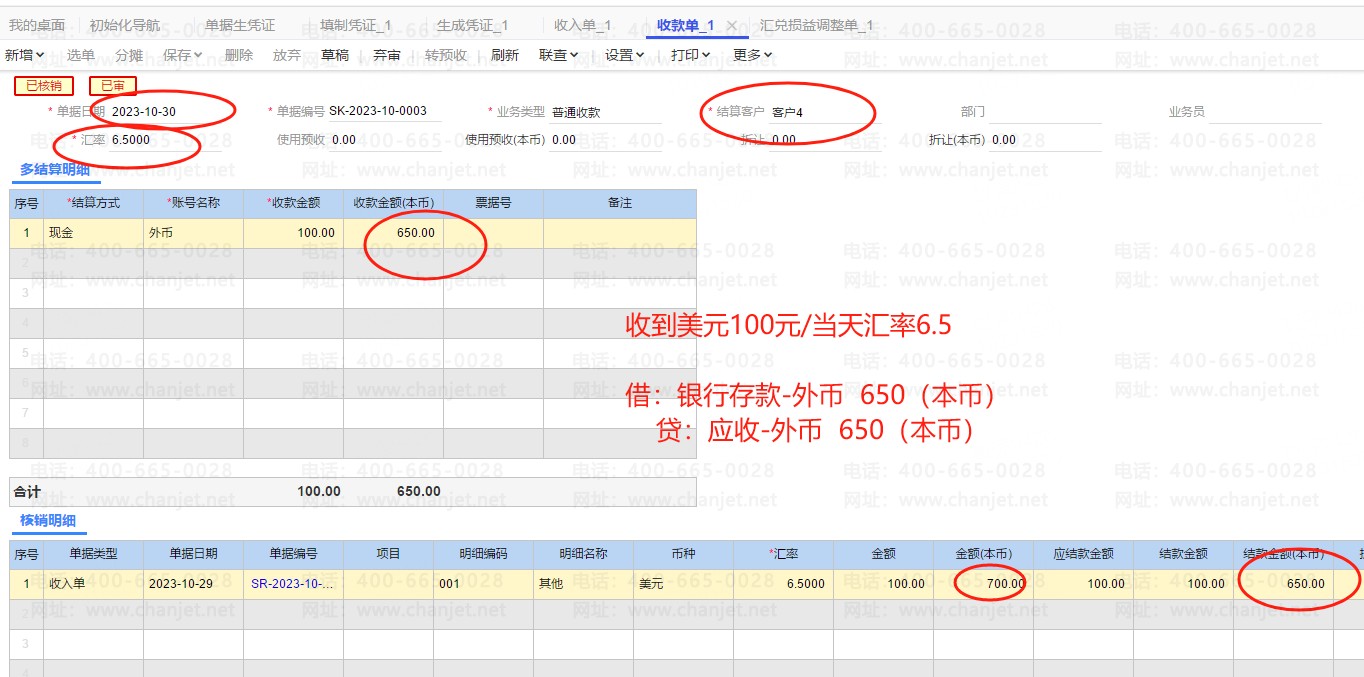This screenshot has height=677, width=1364.
Task: Expand the 联查 dropdown
Action: point(559,55)
